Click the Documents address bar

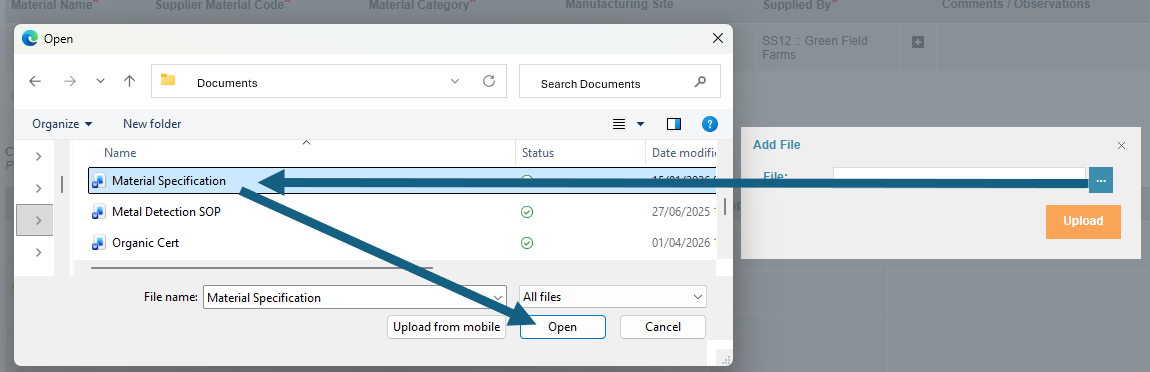click(x=329, y=81)
